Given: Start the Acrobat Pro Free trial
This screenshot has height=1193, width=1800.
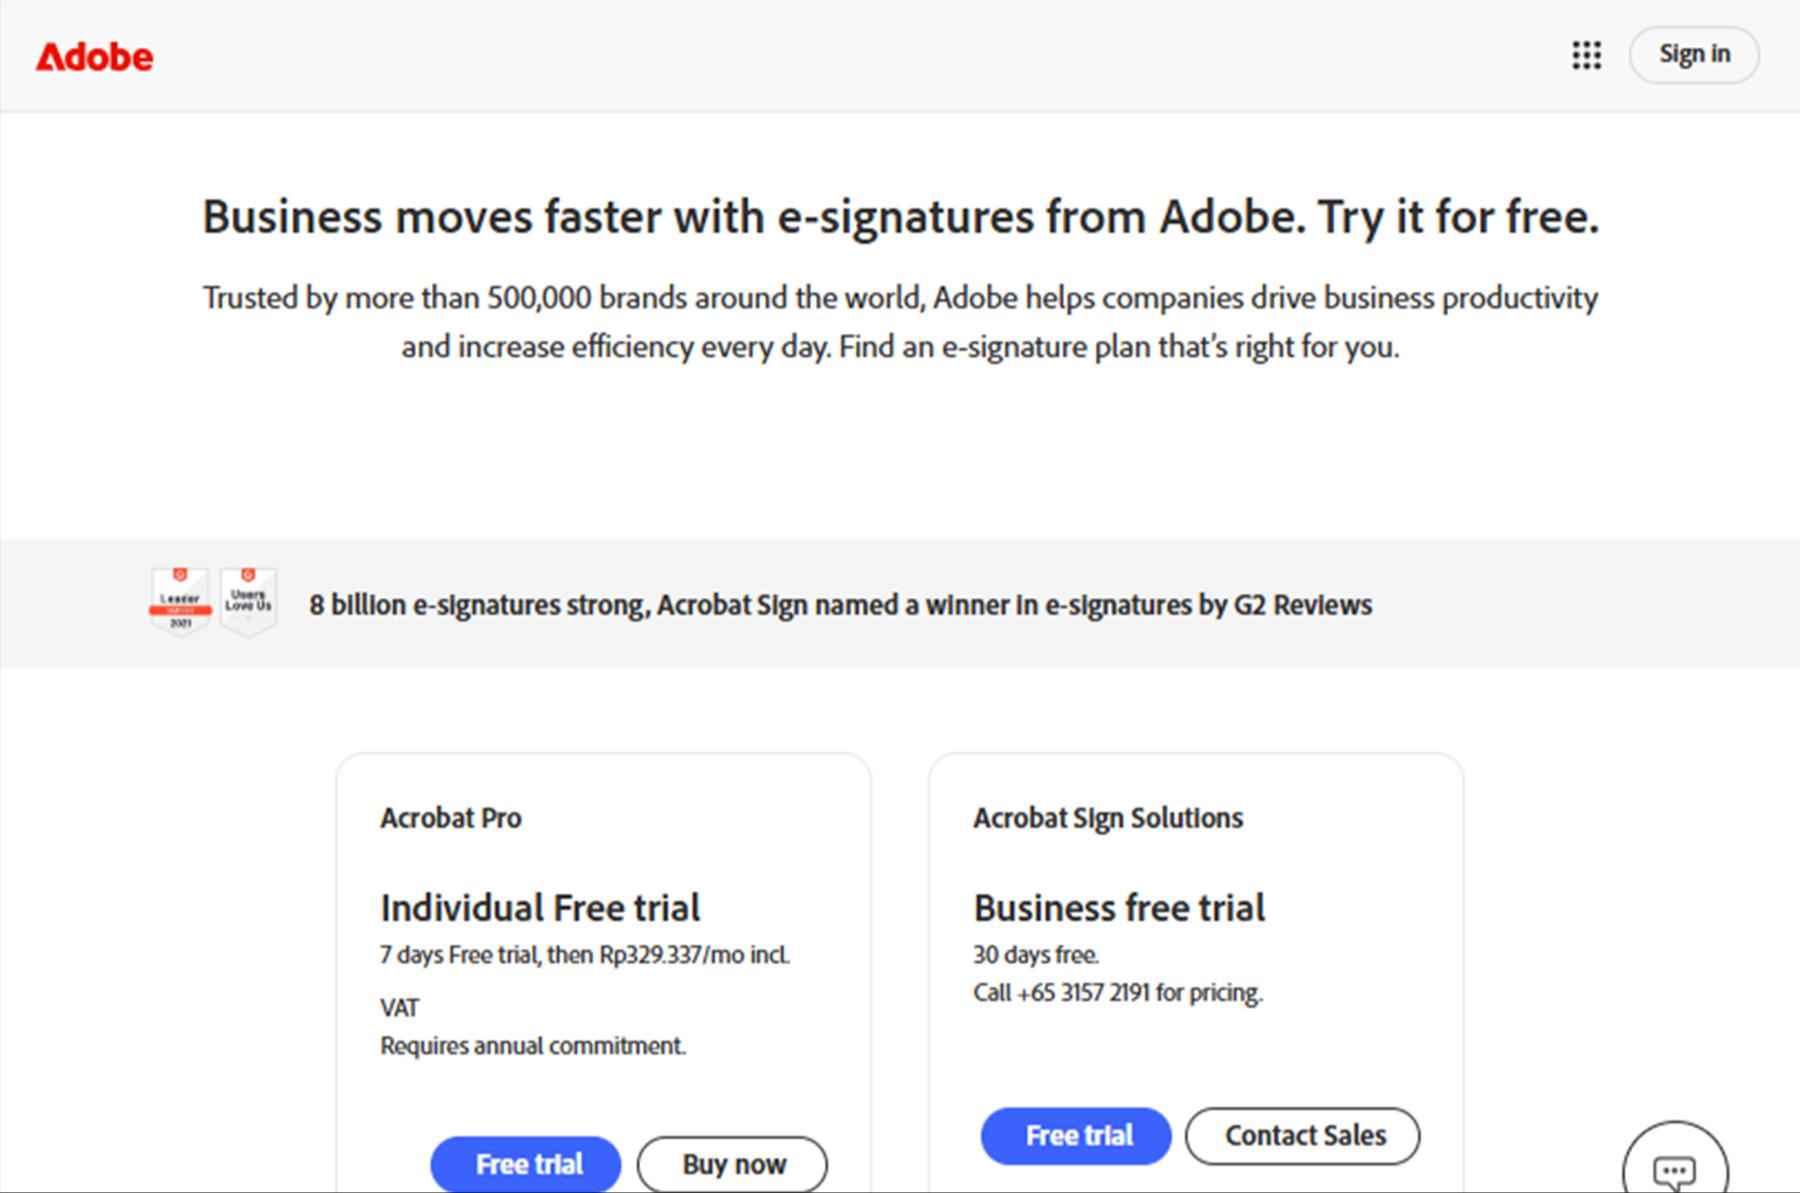Looking at the screenshot, I should (x=526, y=1164).
